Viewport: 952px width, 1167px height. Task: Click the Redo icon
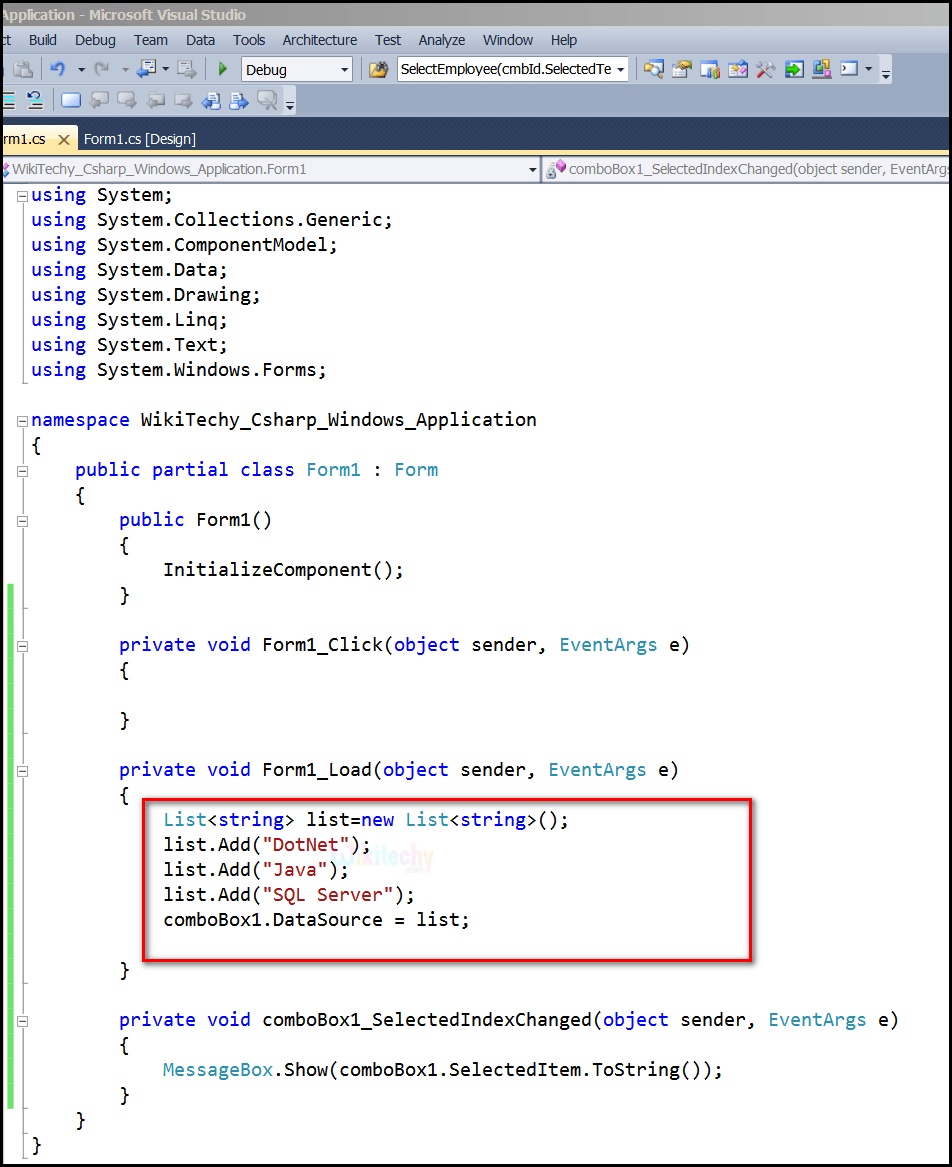point(100,69)
